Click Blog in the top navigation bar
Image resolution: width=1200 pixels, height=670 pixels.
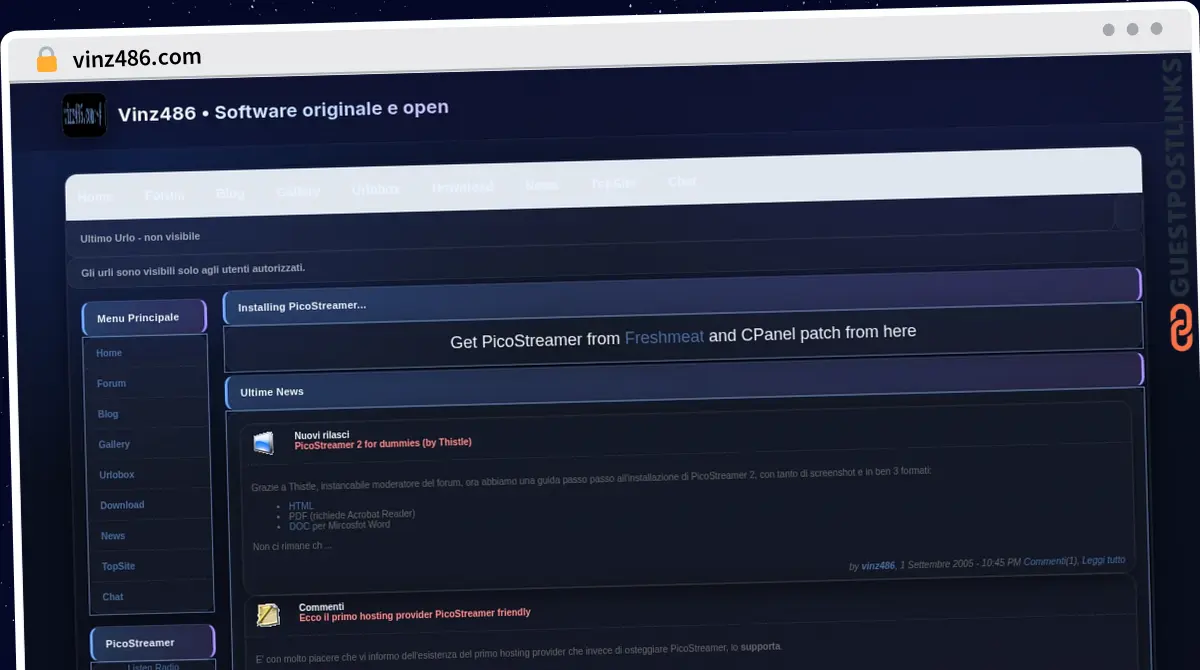click(x=230, y=193)
